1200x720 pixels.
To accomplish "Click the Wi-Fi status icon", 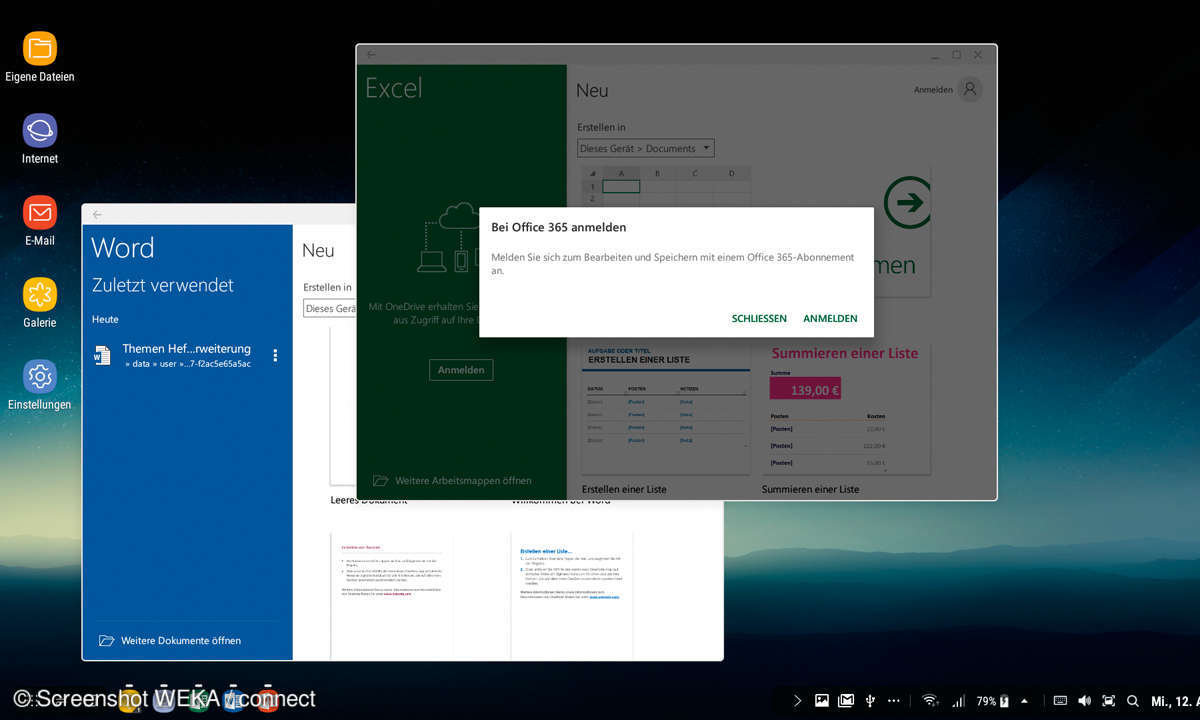I will 930,701.
